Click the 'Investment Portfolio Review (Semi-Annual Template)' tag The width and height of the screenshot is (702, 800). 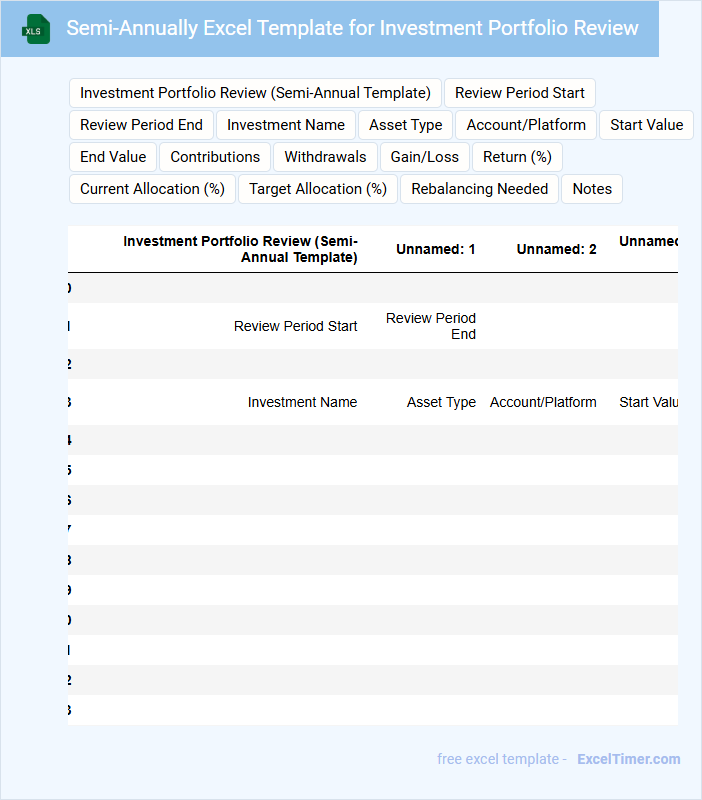(255, 93)
